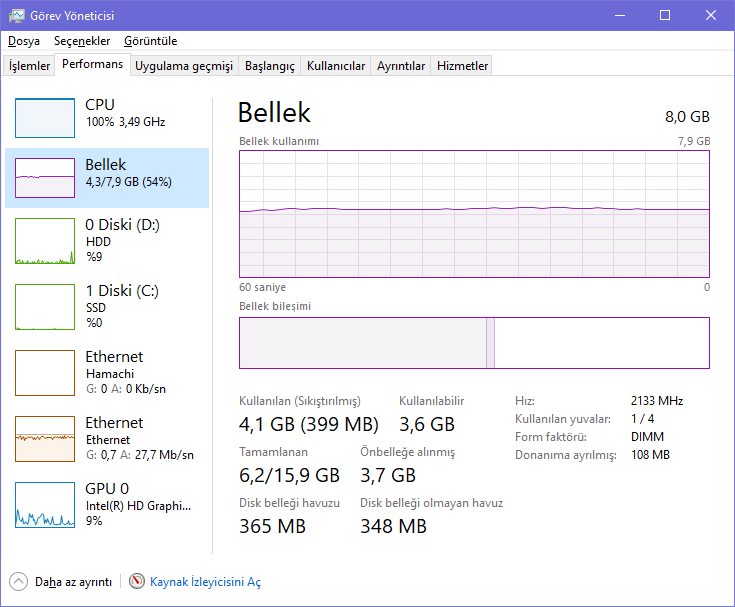Collapse view with the Daha az ayrıntı arrow
Screen dimensions: 735x607
[x=19, y=581]
